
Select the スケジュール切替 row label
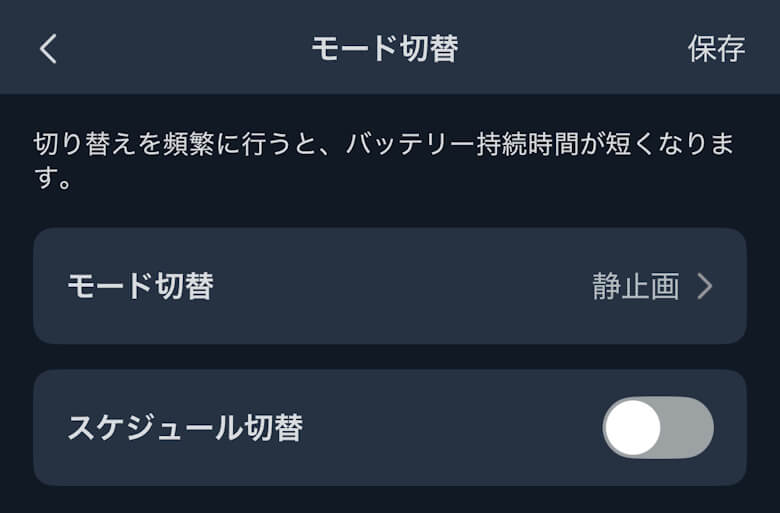click(x=185, y=428)
